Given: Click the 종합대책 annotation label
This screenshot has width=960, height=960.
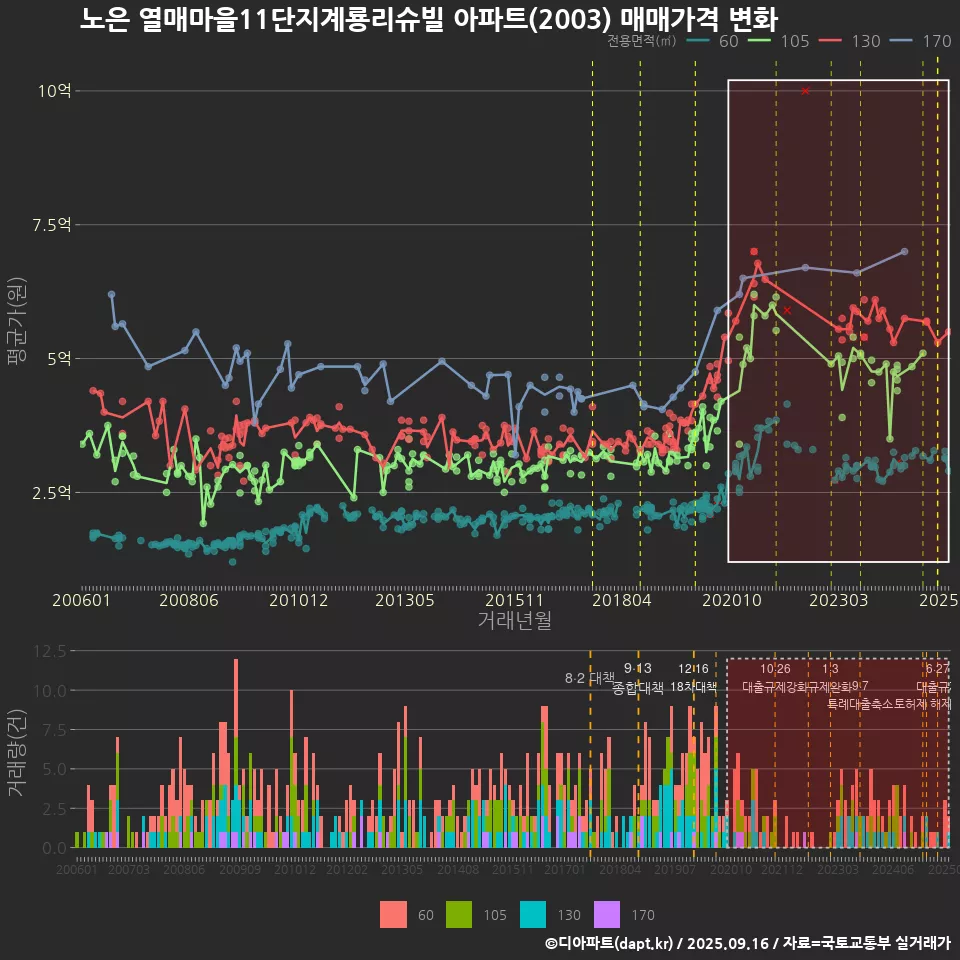Looking at the screenshot, I should tap(637, 688).
